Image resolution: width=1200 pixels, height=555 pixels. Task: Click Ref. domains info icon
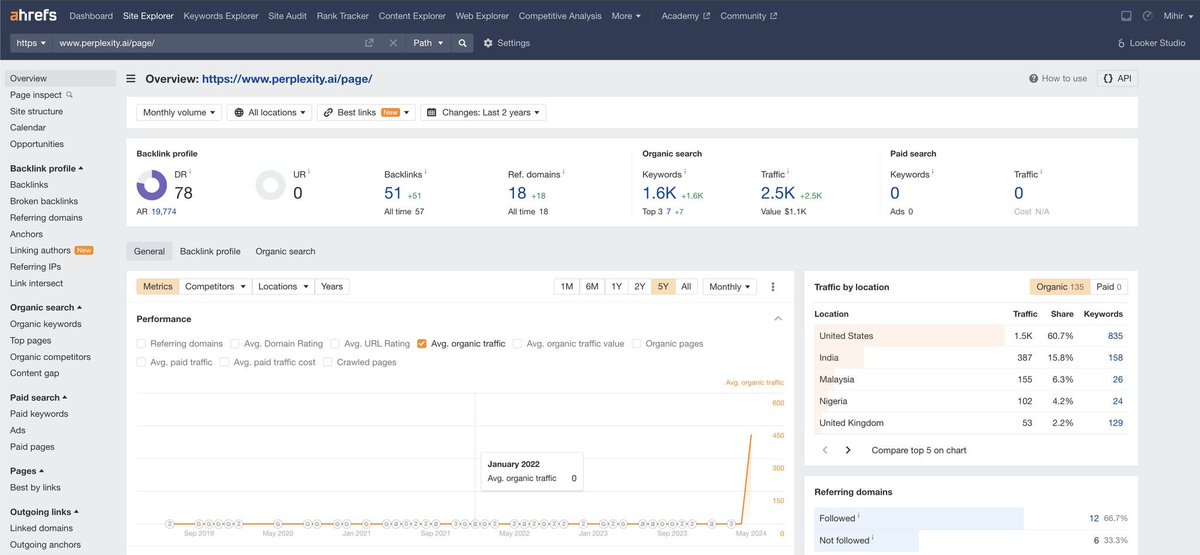pos(564,172)
